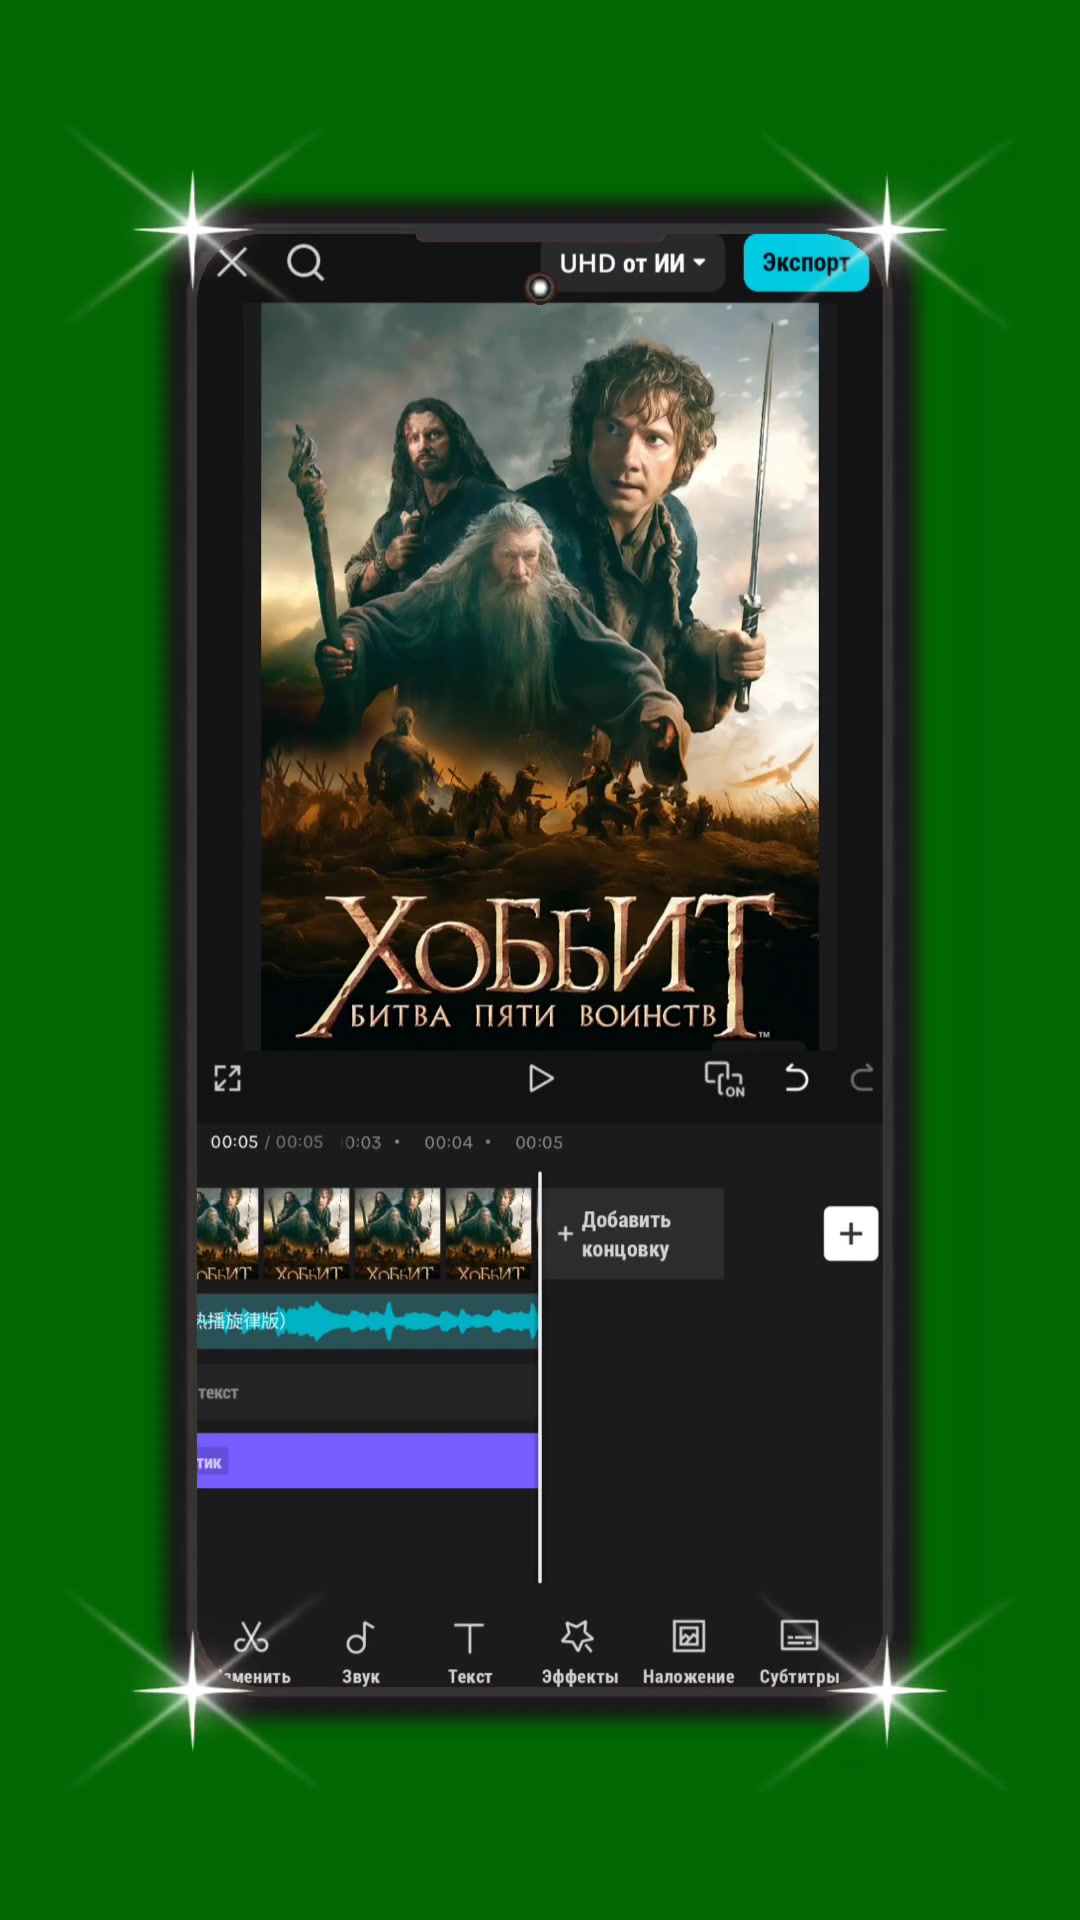The width and height of the screenshot is (1080, 1920).
Task: Toggle the ON overlay mode icon
Action: (724, 1079)
